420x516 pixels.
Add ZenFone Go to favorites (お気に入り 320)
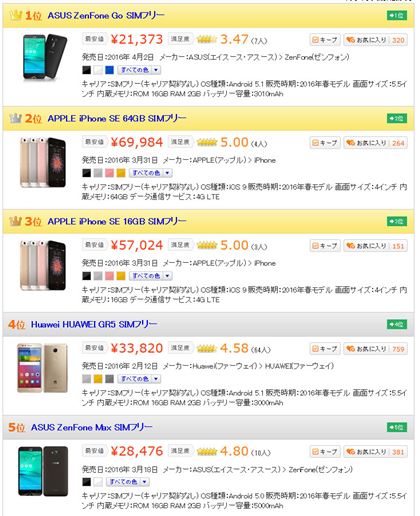(x=375, y=40)
